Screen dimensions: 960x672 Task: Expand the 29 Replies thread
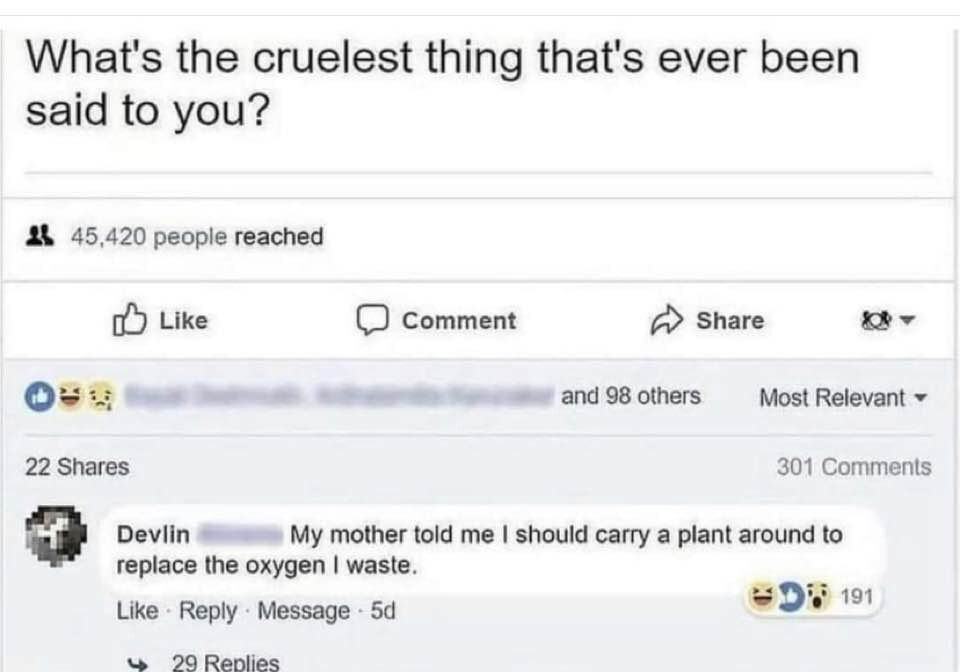(x=225, y=662)
